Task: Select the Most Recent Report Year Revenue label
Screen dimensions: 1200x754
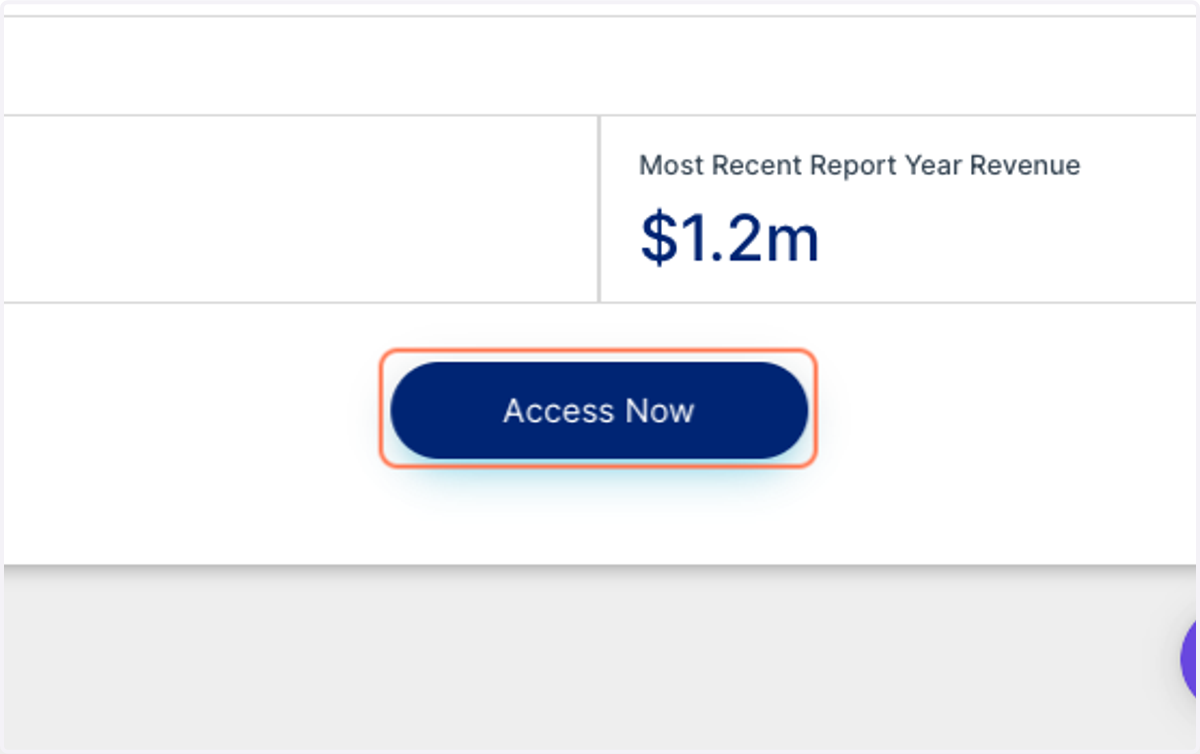Action: [x=859, y=165]
